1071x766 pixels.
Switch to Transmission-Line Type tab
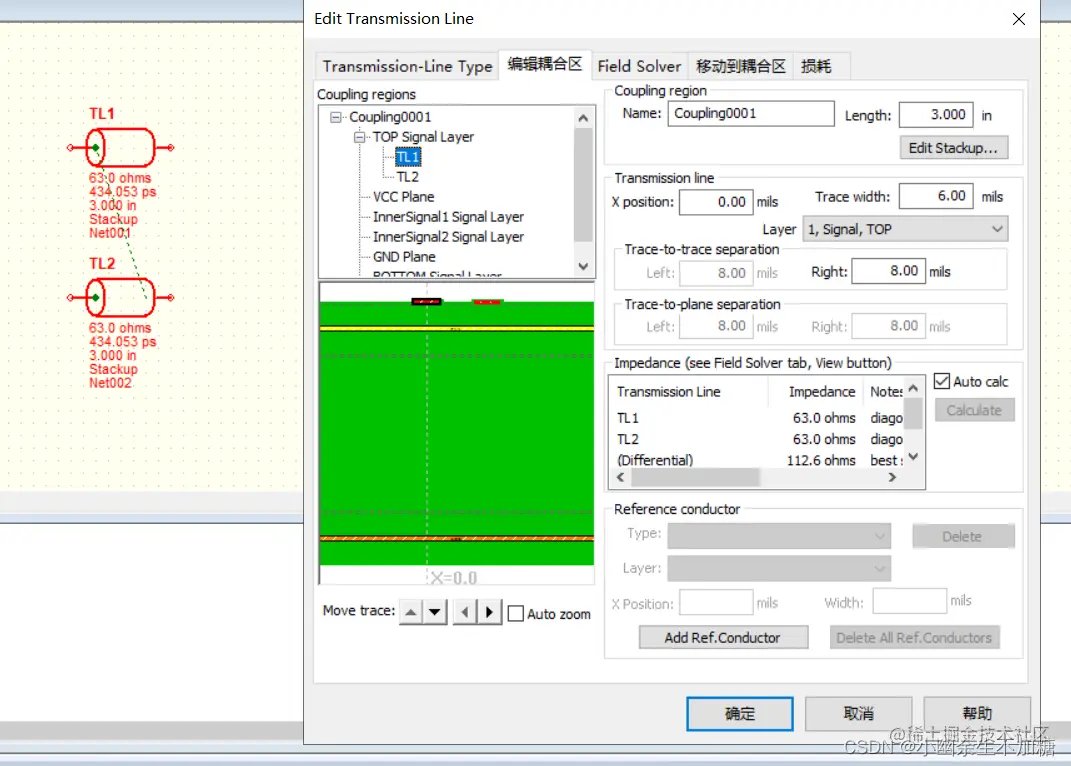click(x=407, y=66)
